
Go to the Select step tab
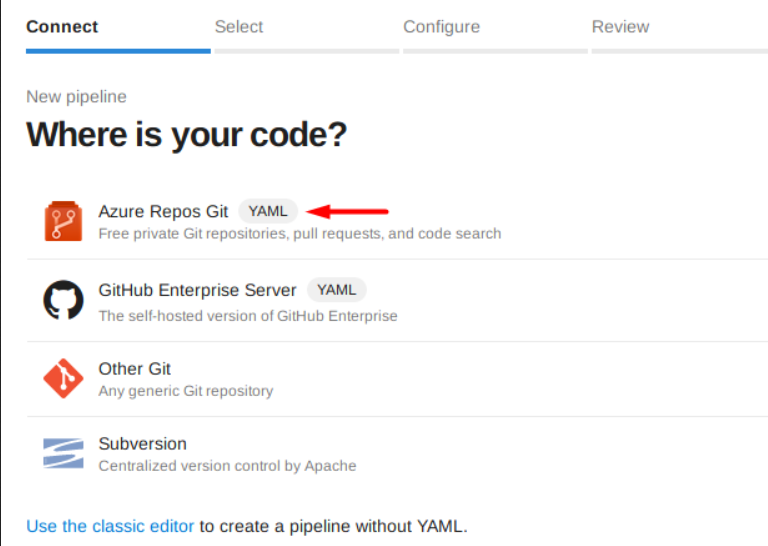point(239,27)
